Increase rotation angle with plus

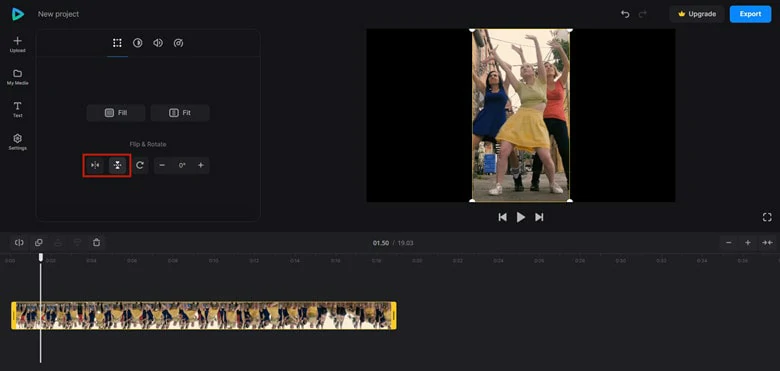[201, 166]
